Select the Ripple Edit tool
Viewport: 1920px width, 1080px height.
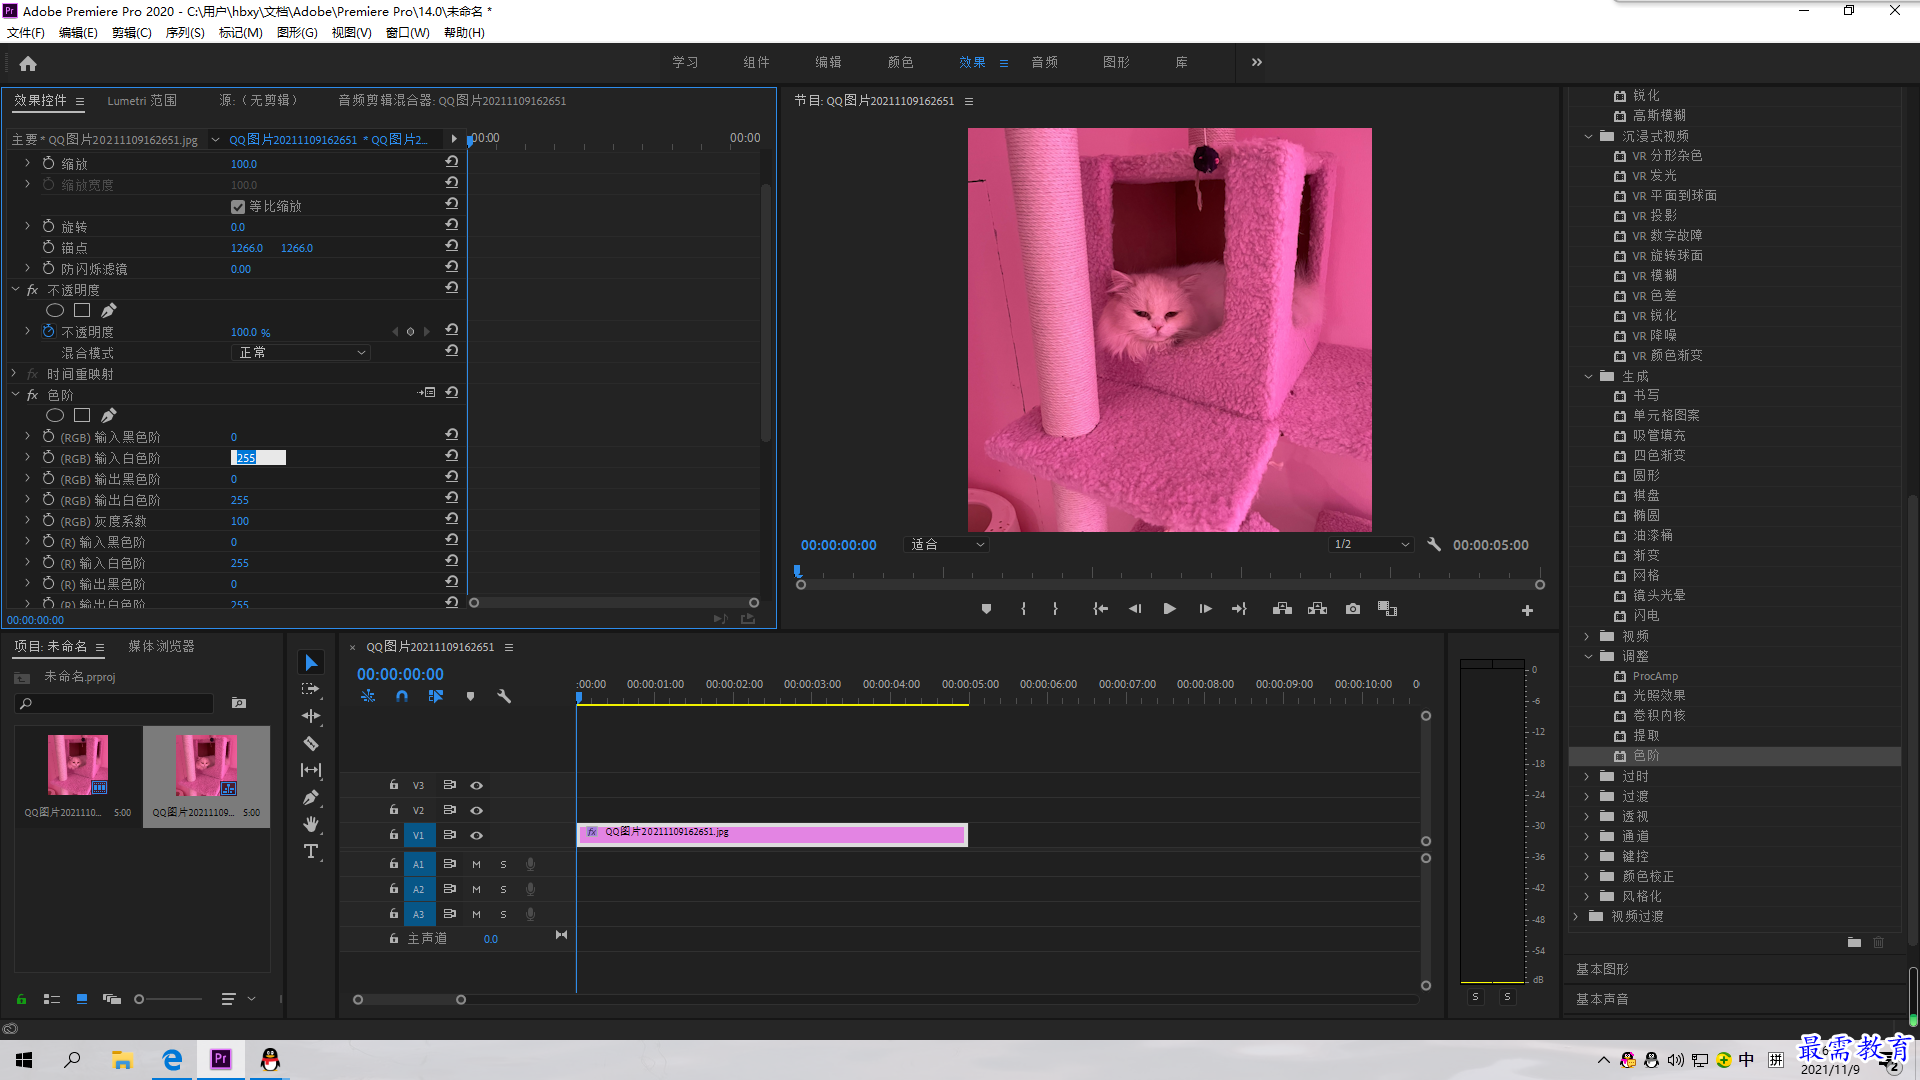[x=311, y=716]
